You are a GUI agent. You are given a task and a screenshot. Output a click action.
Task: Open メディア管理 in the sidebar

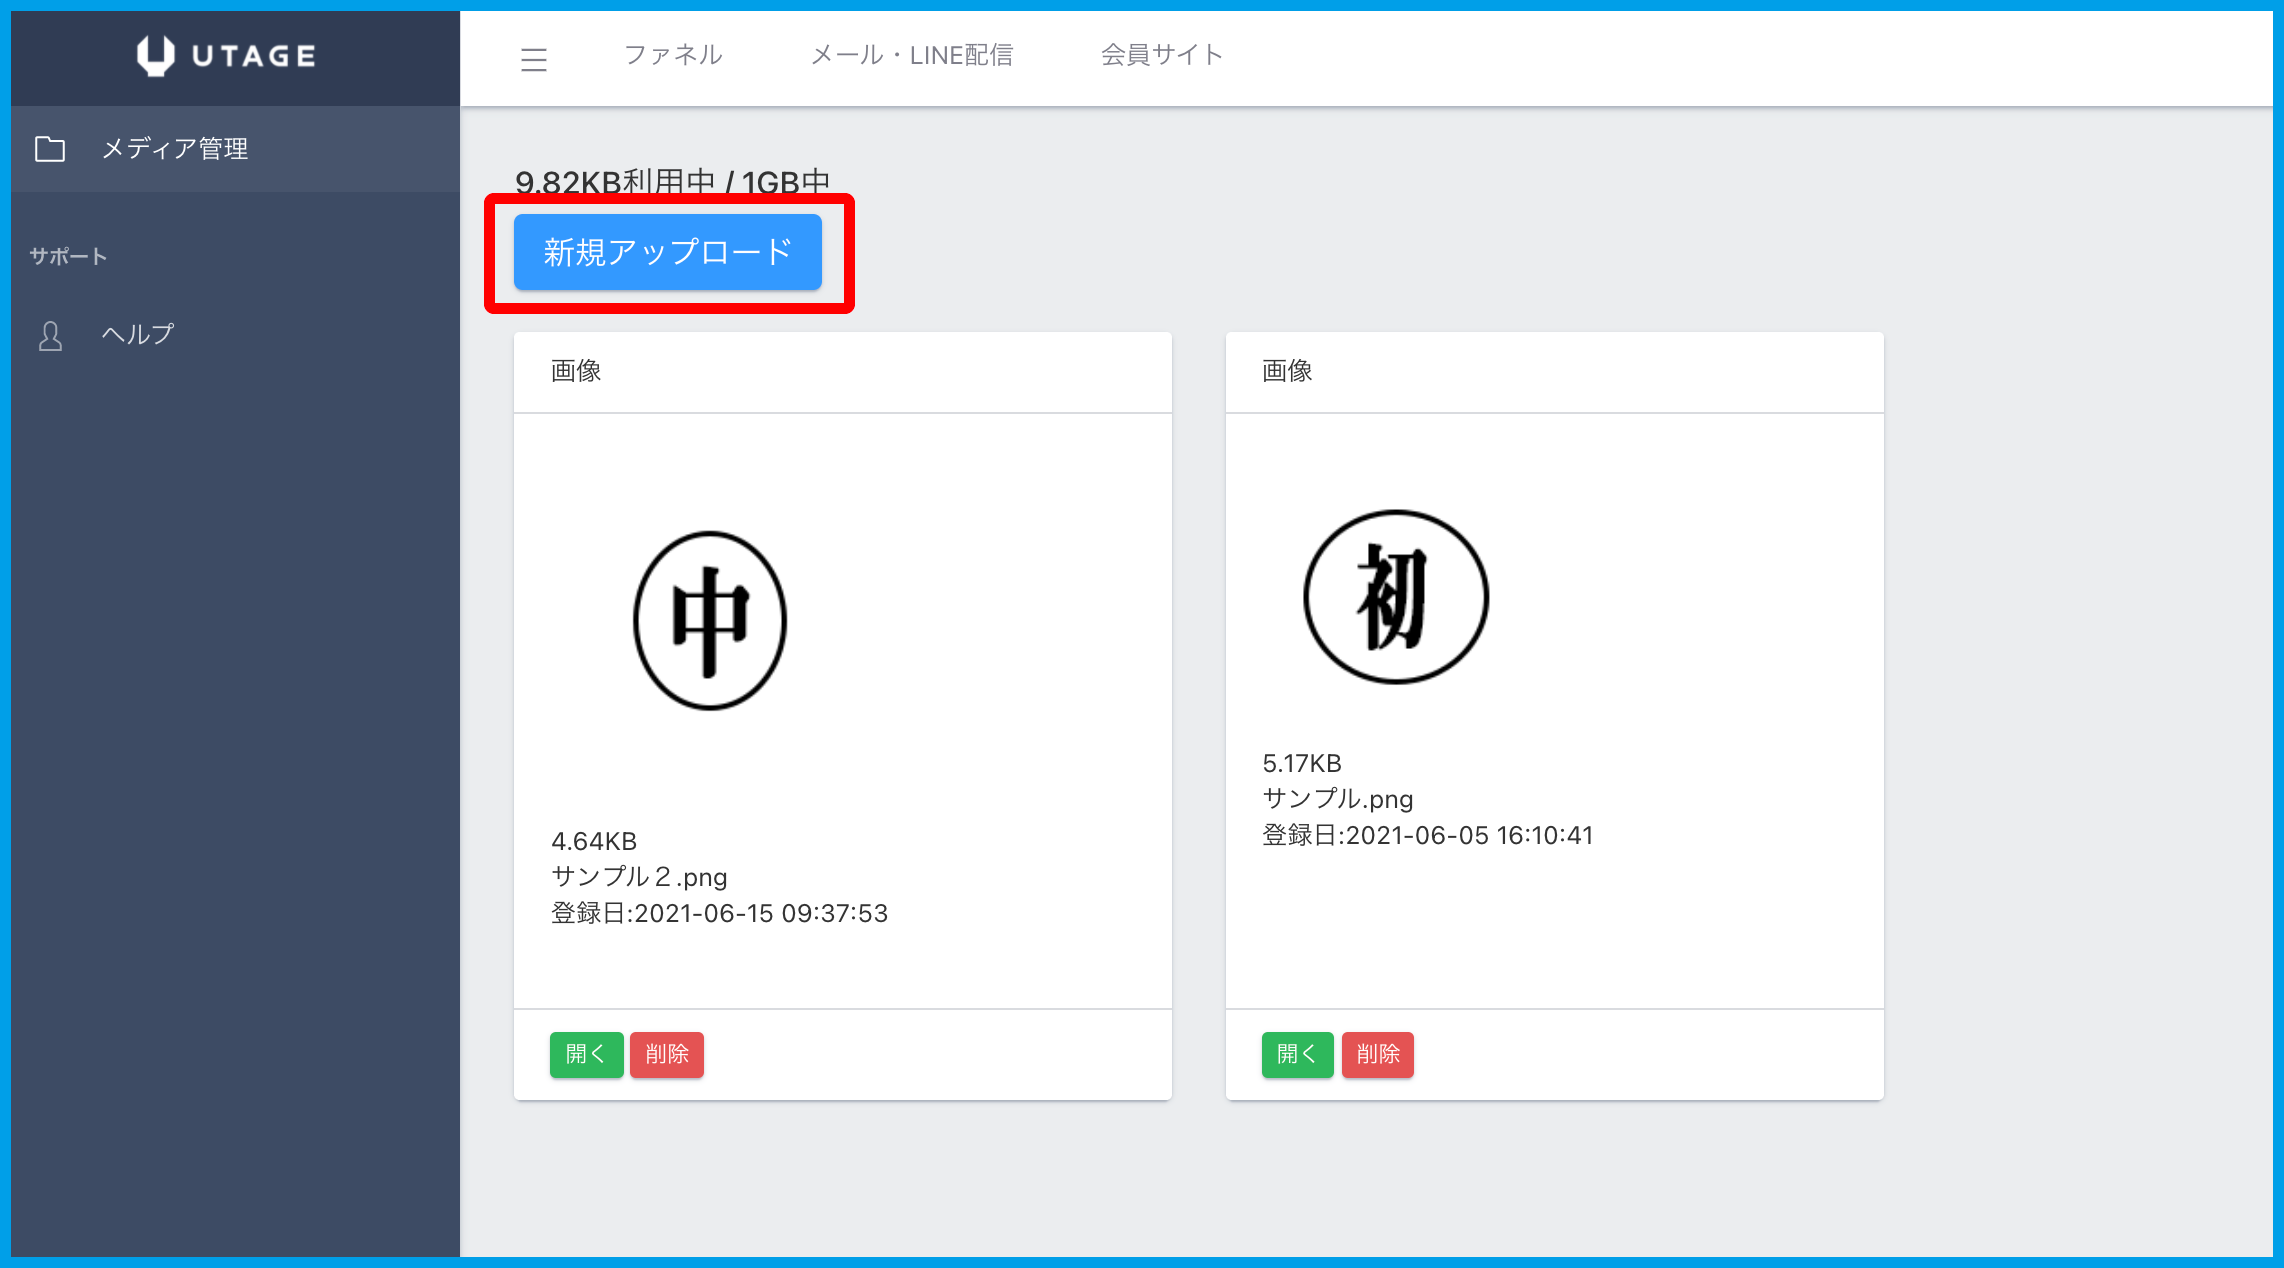(175, 149)
